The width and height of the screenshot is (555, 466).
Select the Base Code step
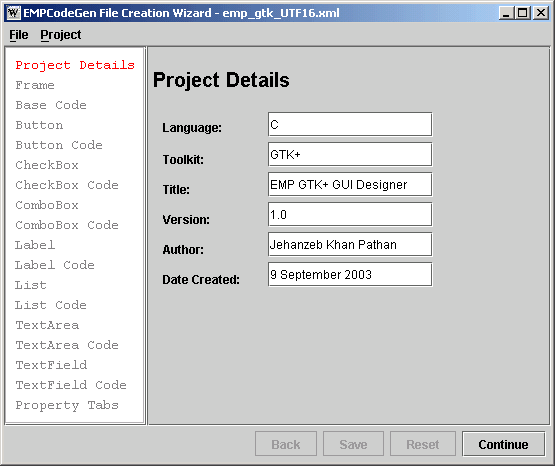51,105
